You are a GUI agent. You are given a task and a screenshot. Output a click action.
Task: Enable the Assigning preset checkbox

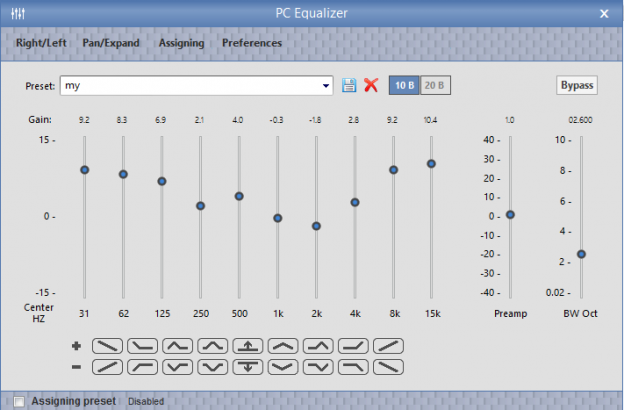pyautogui.click(x=17, y=401)
